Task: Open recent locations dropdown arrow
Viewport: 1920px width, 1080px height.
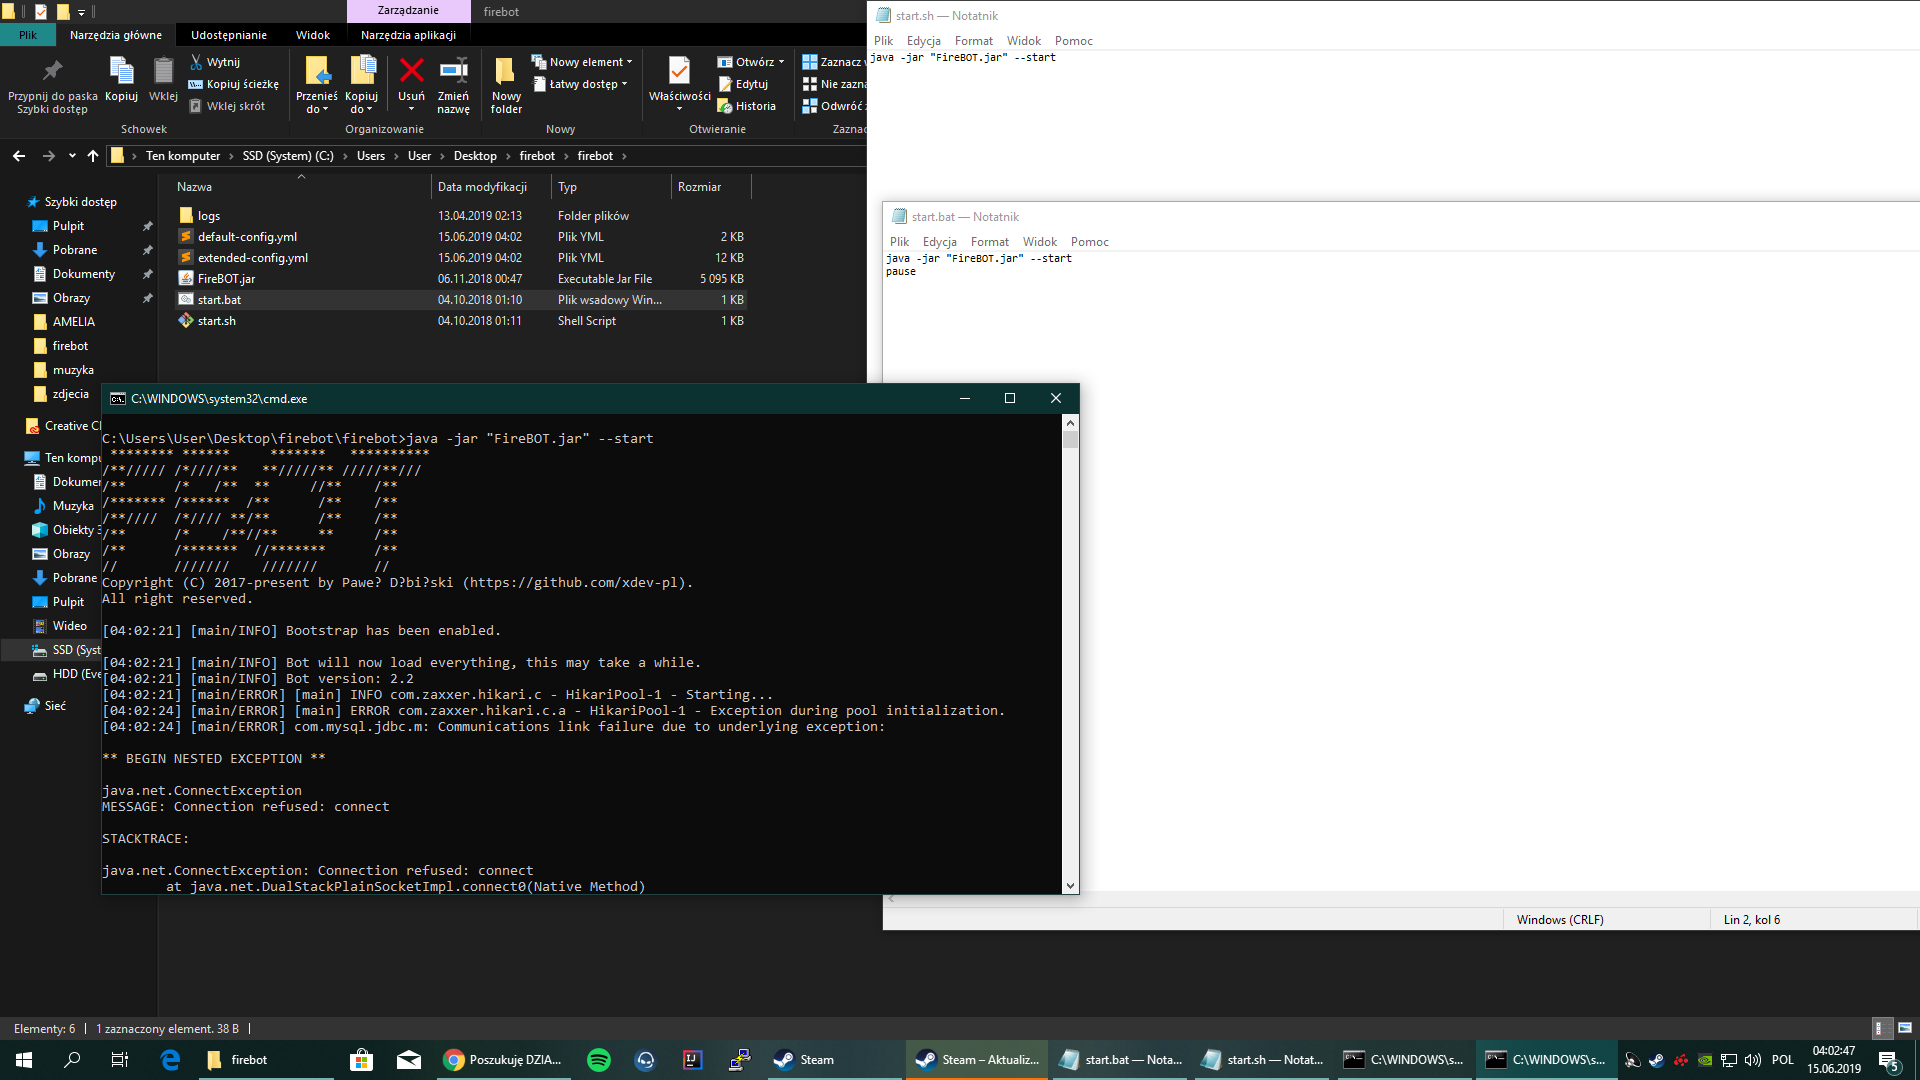Action: click(72, 156)
